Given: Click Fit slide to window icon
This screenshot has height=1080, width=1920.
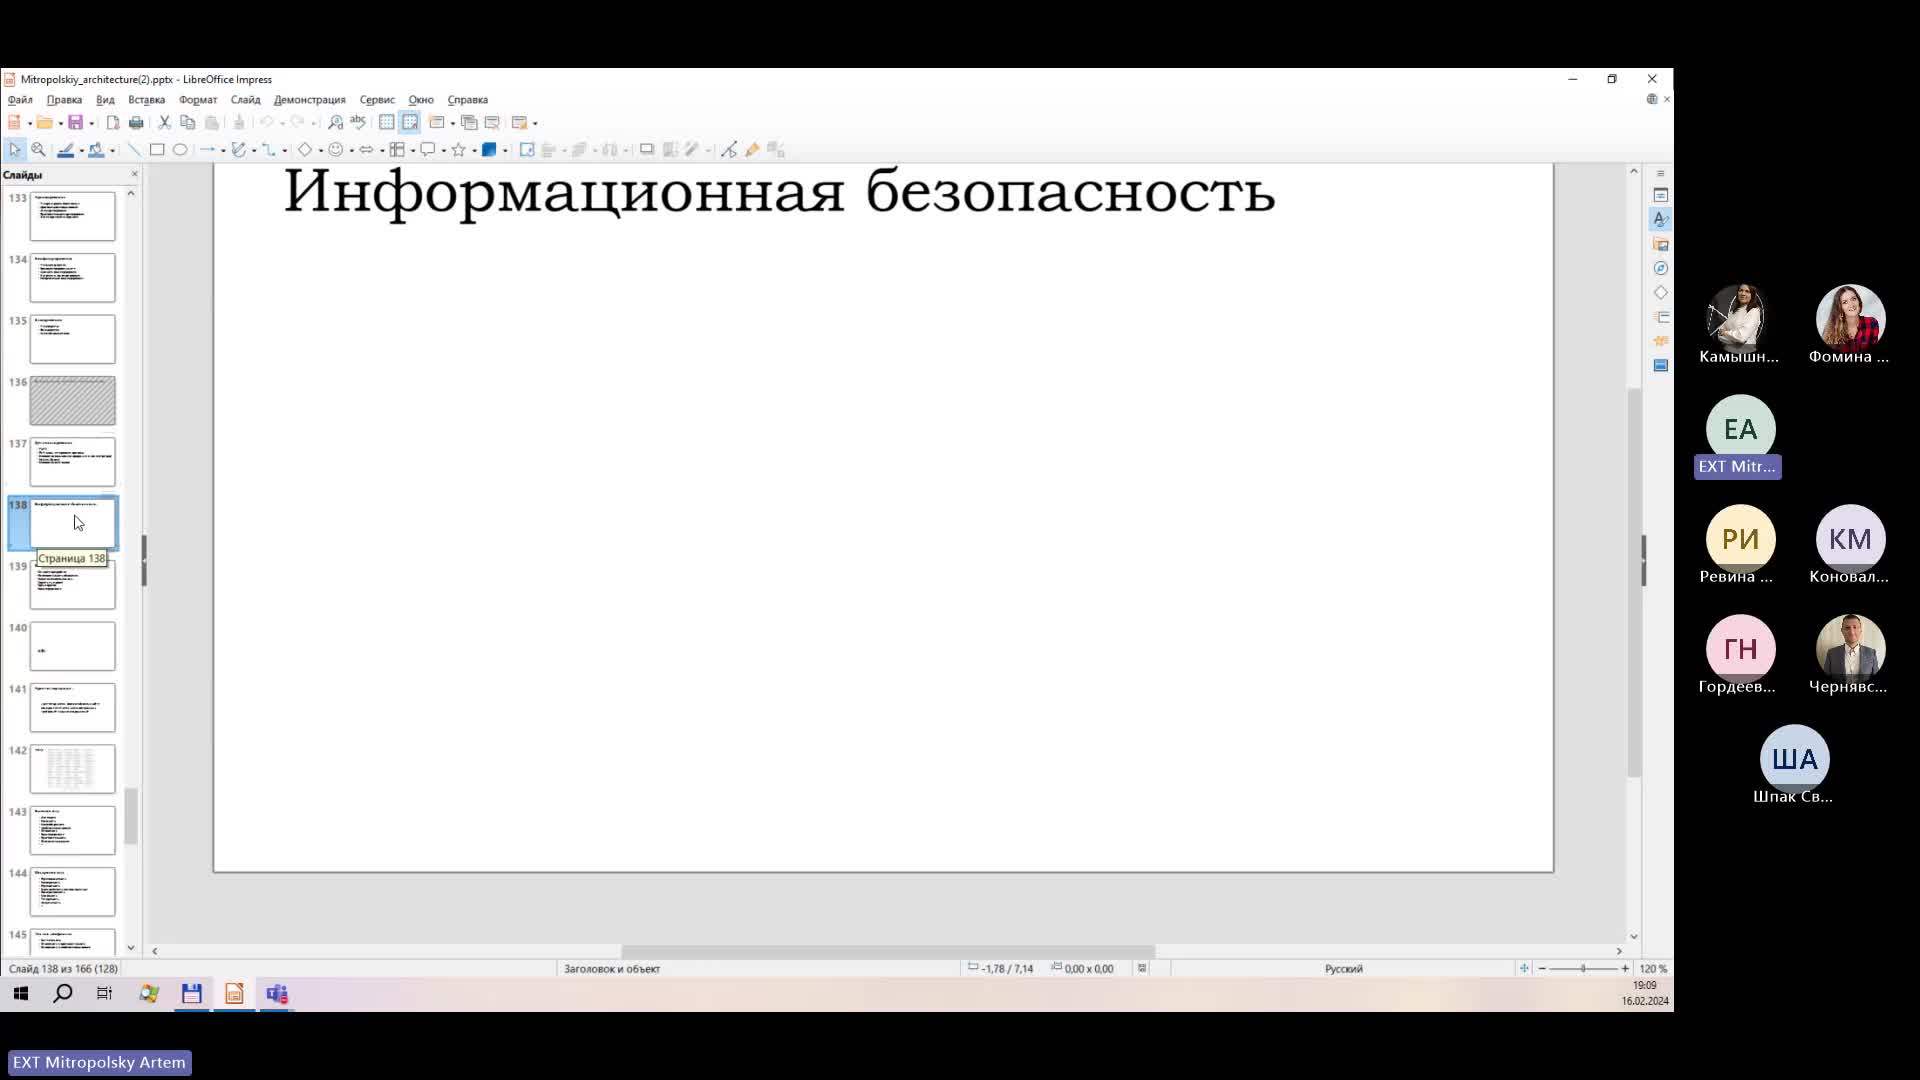Looking at the screenshot, I should [x=1524, y=968].
